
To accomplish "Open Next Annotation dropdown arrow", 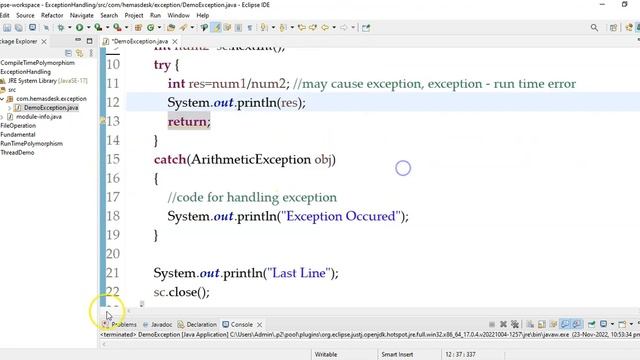I will [x=273, y=28].
